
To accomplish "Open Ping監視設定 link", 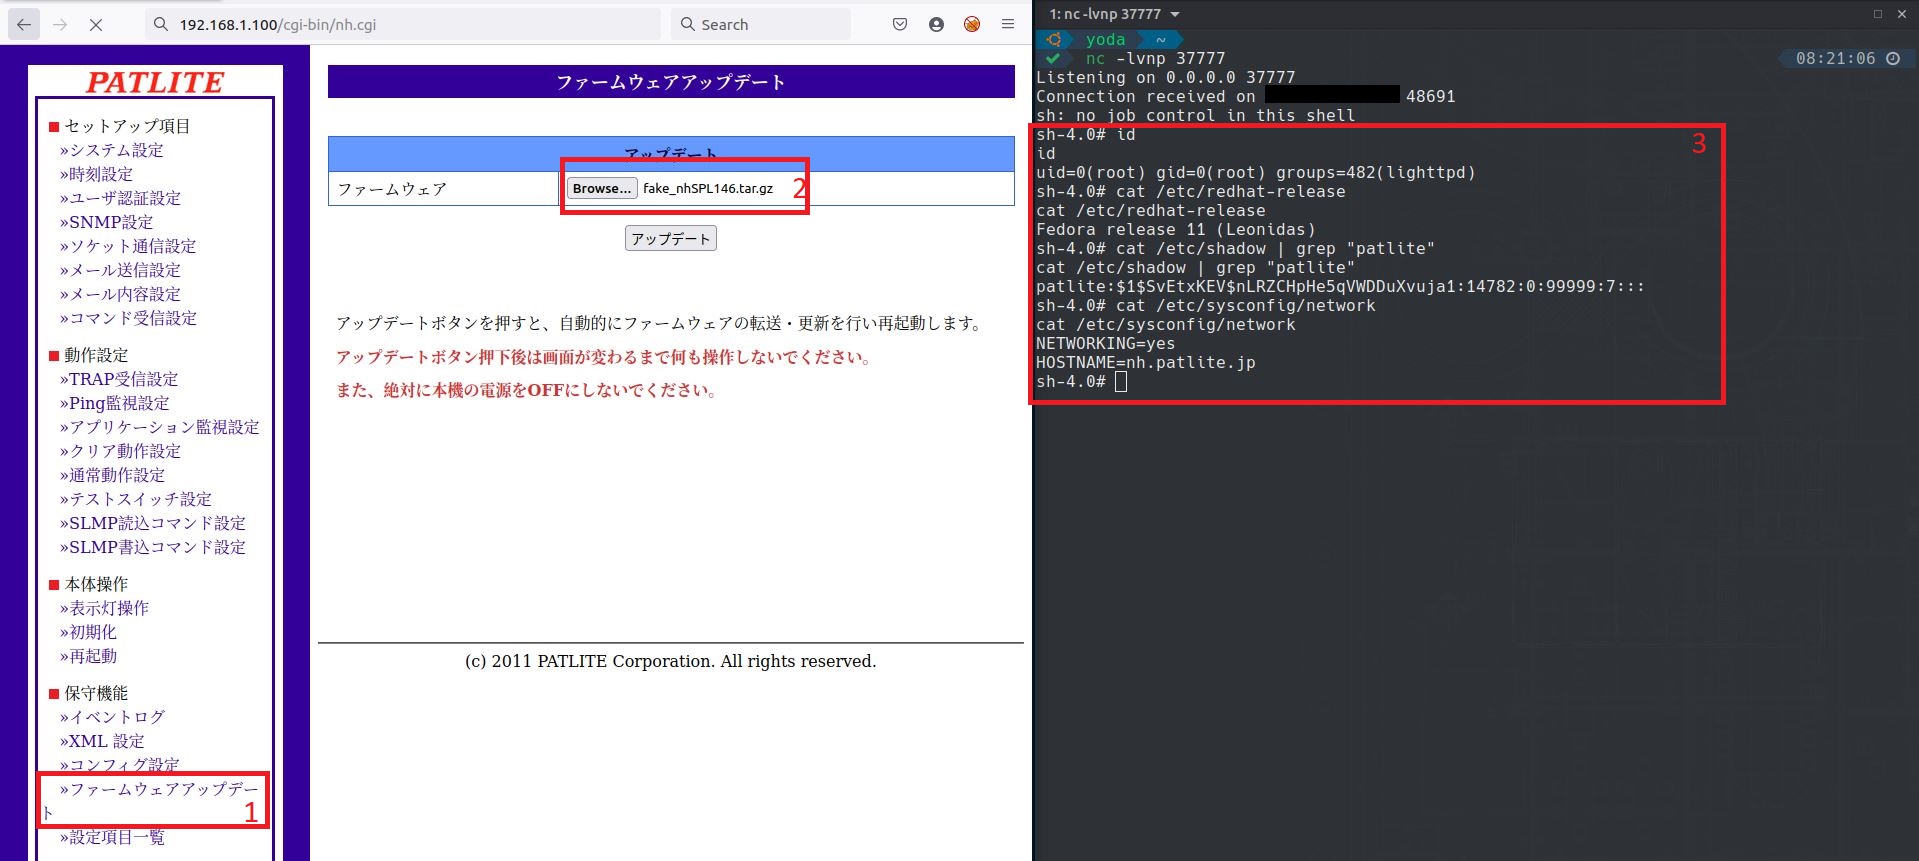I will pyautogui.click(x=115, y=403).
